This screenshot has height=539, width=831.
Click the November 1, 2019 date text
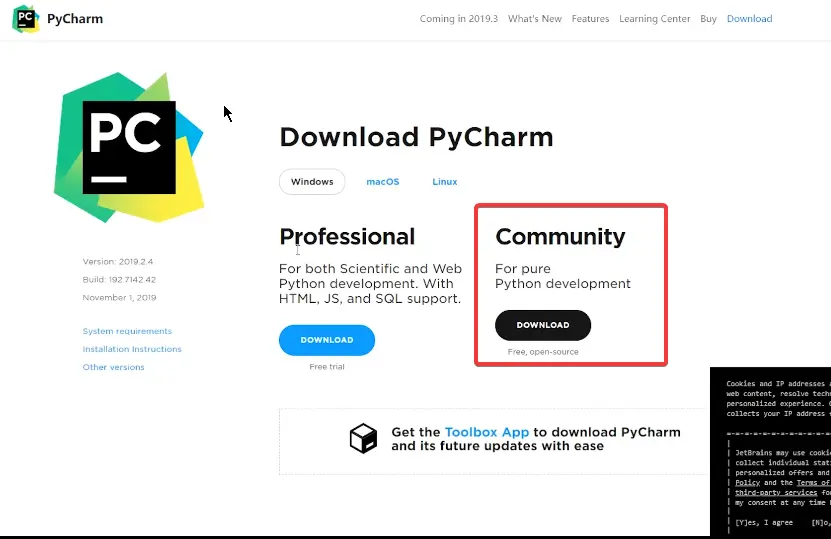tap(119, 298)
